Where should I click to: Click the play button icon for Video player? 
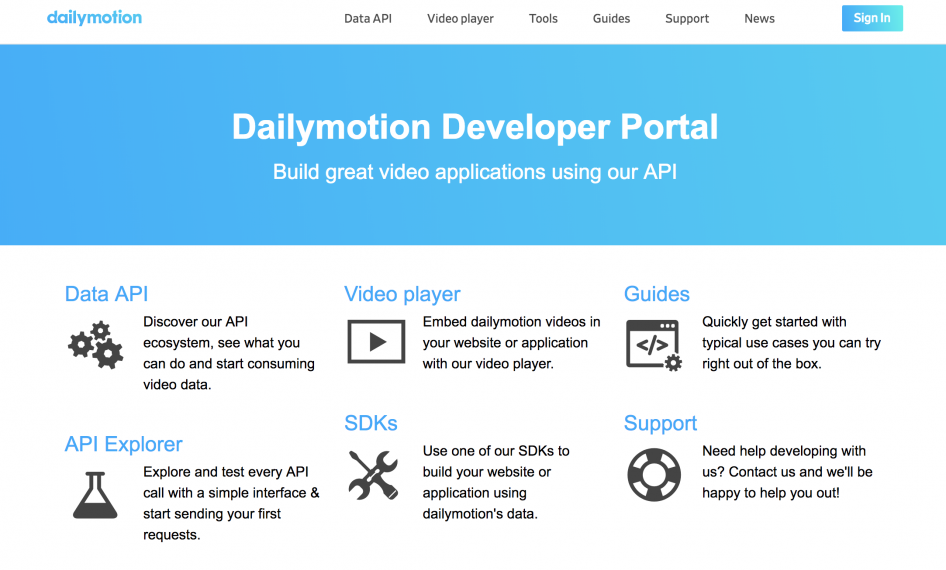[x=376, y=342]
